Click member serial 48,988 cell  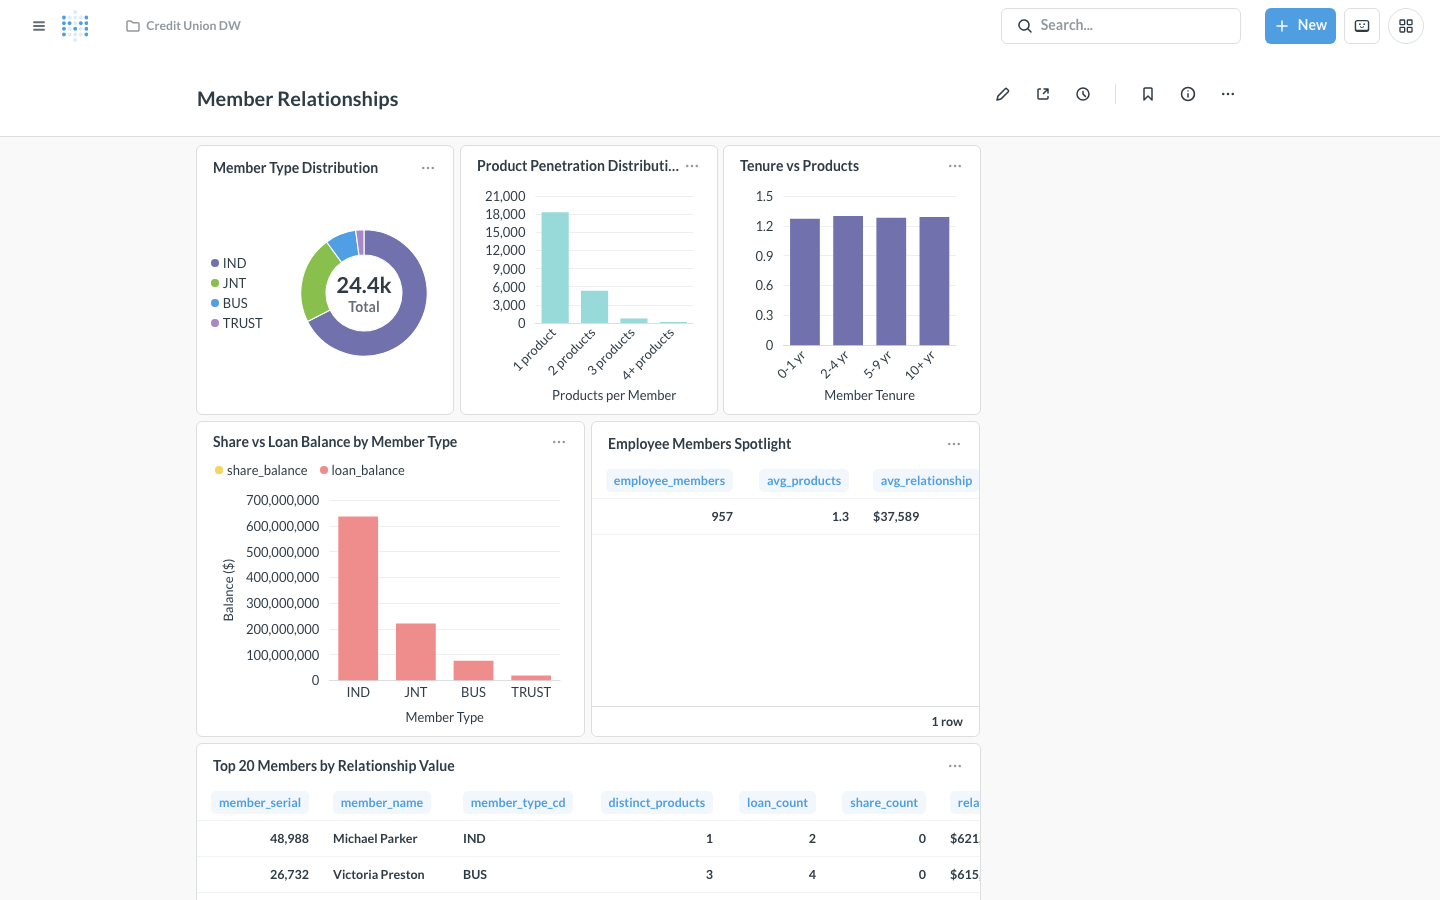click(289, 839)
